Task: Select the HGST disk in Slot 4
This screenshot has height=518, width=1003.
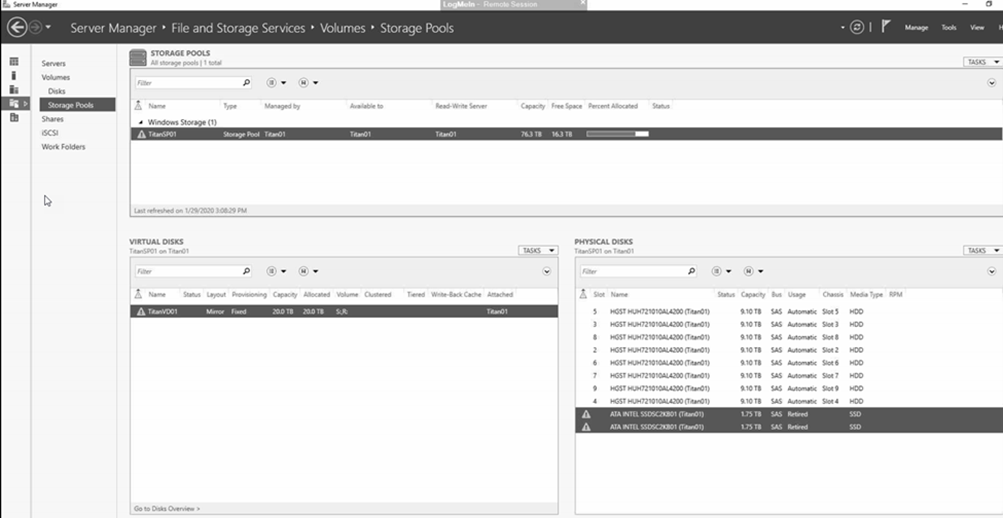Action: [x=789, y=401]
